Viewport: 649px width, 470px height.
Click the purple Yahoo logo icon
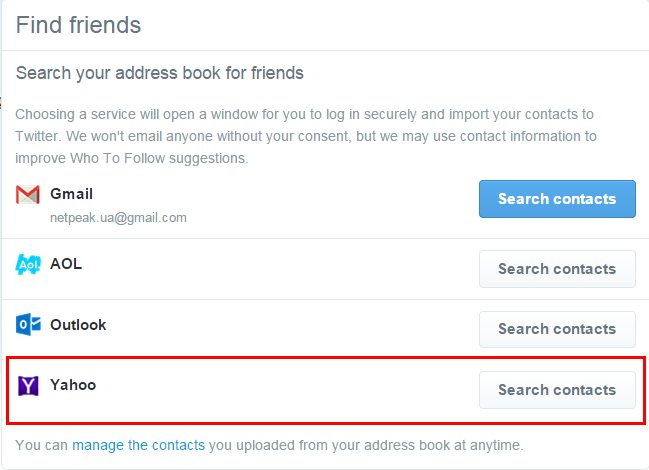(x=28, y=385)
